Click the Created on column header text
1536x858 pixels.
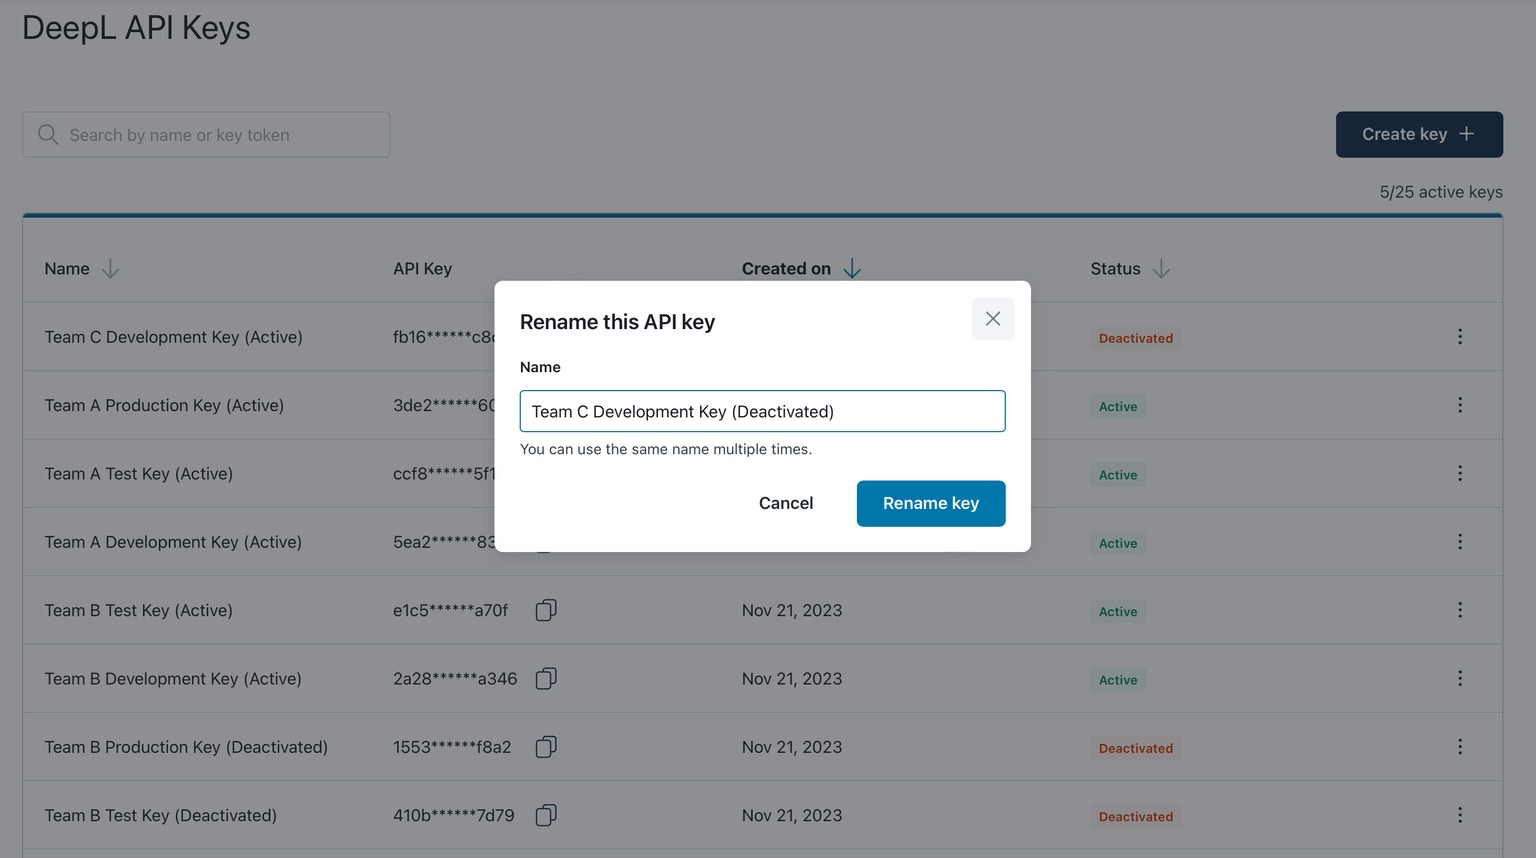click(x=786, y=269)
